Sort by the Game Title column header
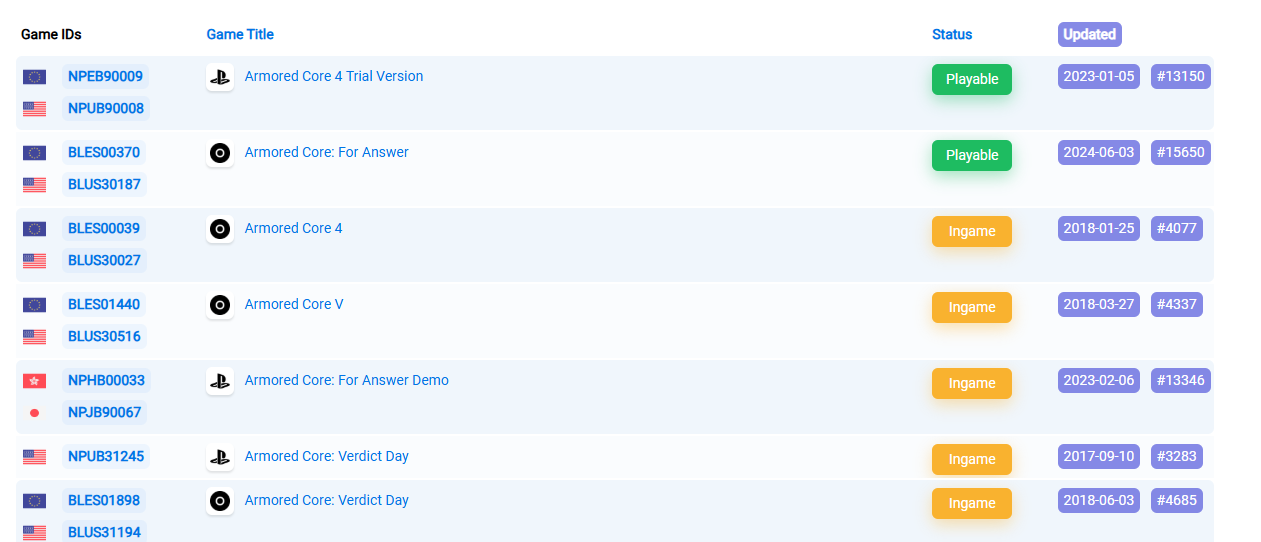Screen dimensions: 1261x542 click(x=240, y=34)
